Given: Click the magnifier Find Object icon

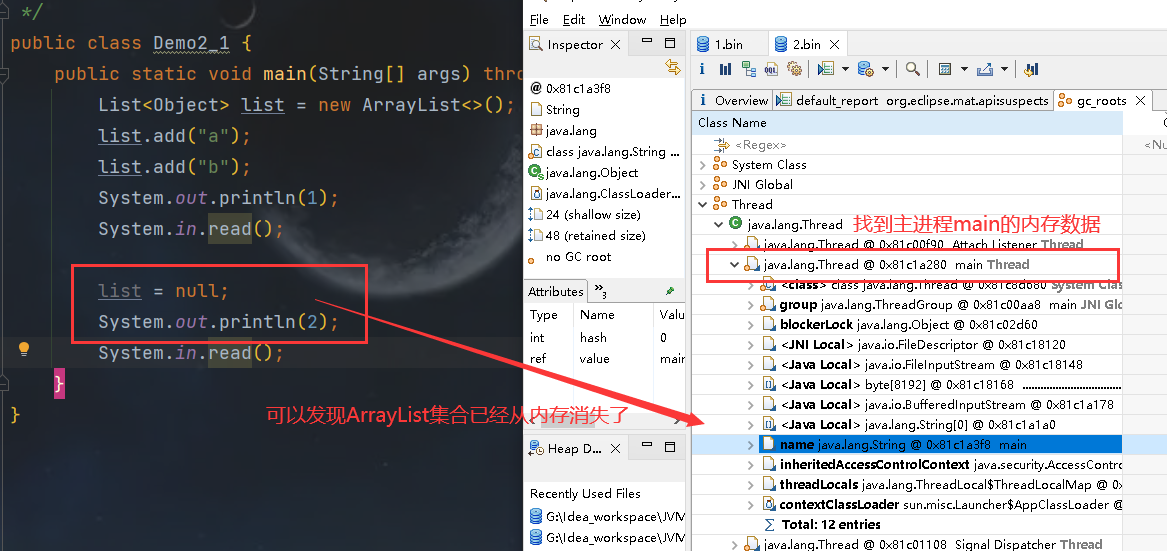Looking at the screenshot, I should click(x=912, y=69).
